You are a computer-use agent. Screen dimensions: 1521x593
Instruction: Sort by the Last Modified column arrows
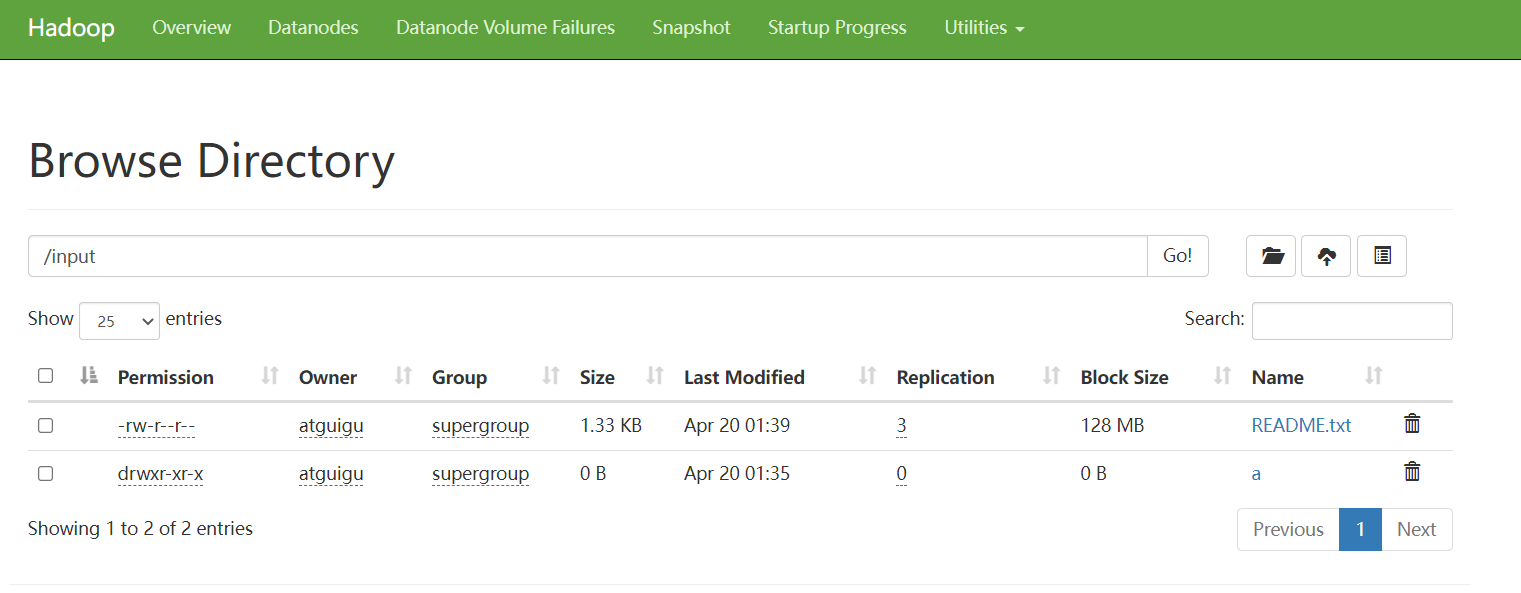click(x=867, y=376)
